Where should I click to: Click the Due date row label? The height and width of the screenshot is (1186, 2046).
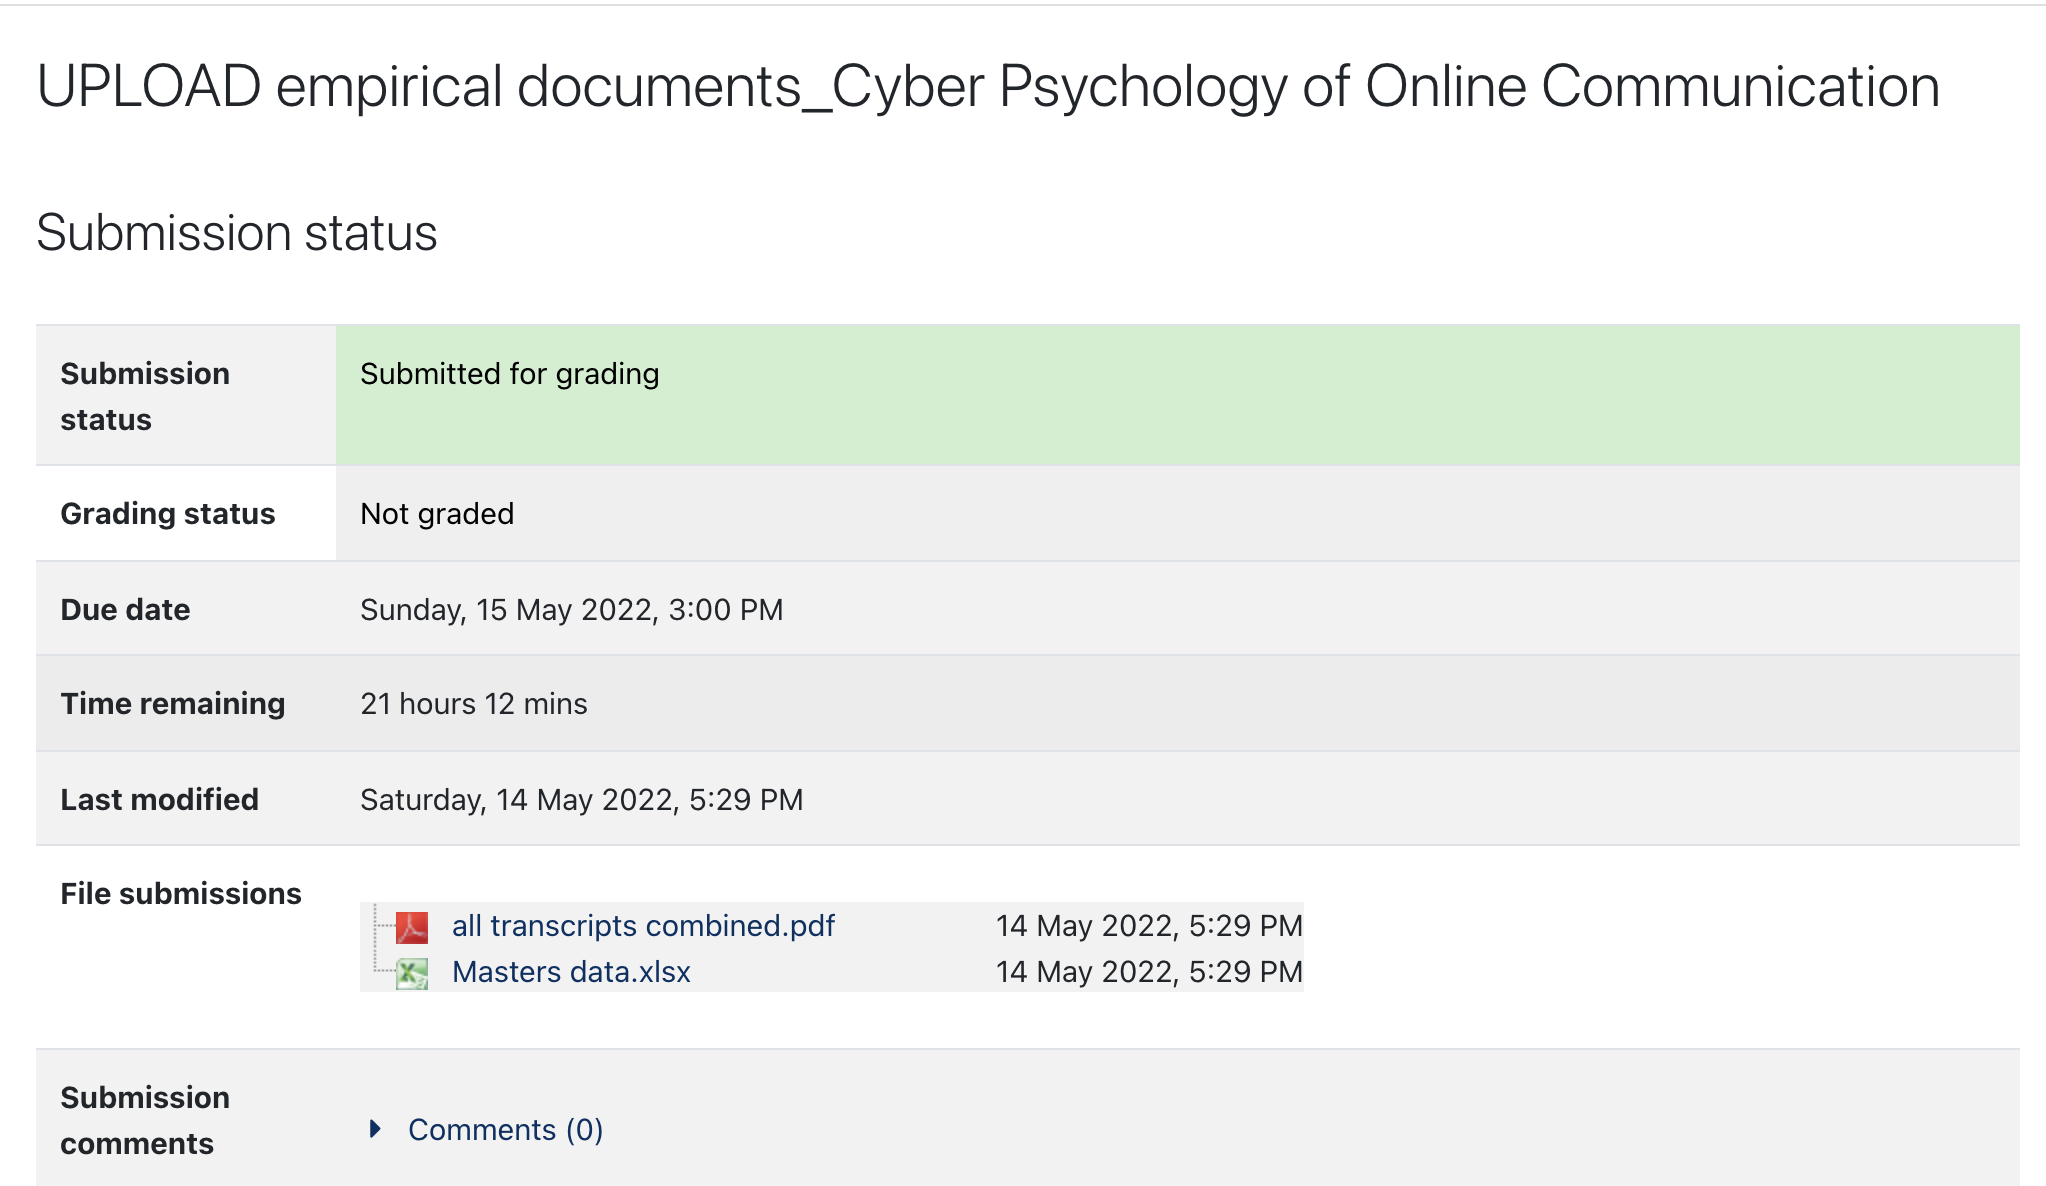tap(125, 609)
